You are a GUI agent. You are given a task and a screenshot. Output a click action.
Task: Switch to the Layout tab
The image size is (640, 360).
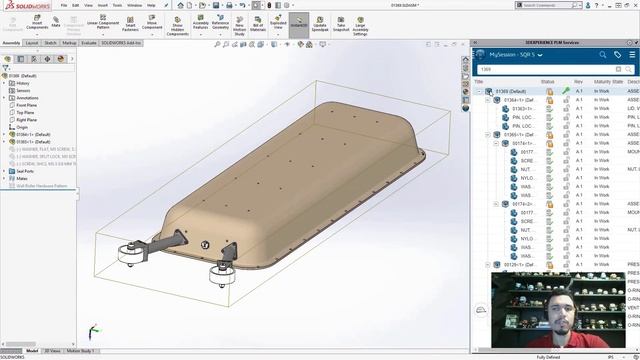[31, 43]
